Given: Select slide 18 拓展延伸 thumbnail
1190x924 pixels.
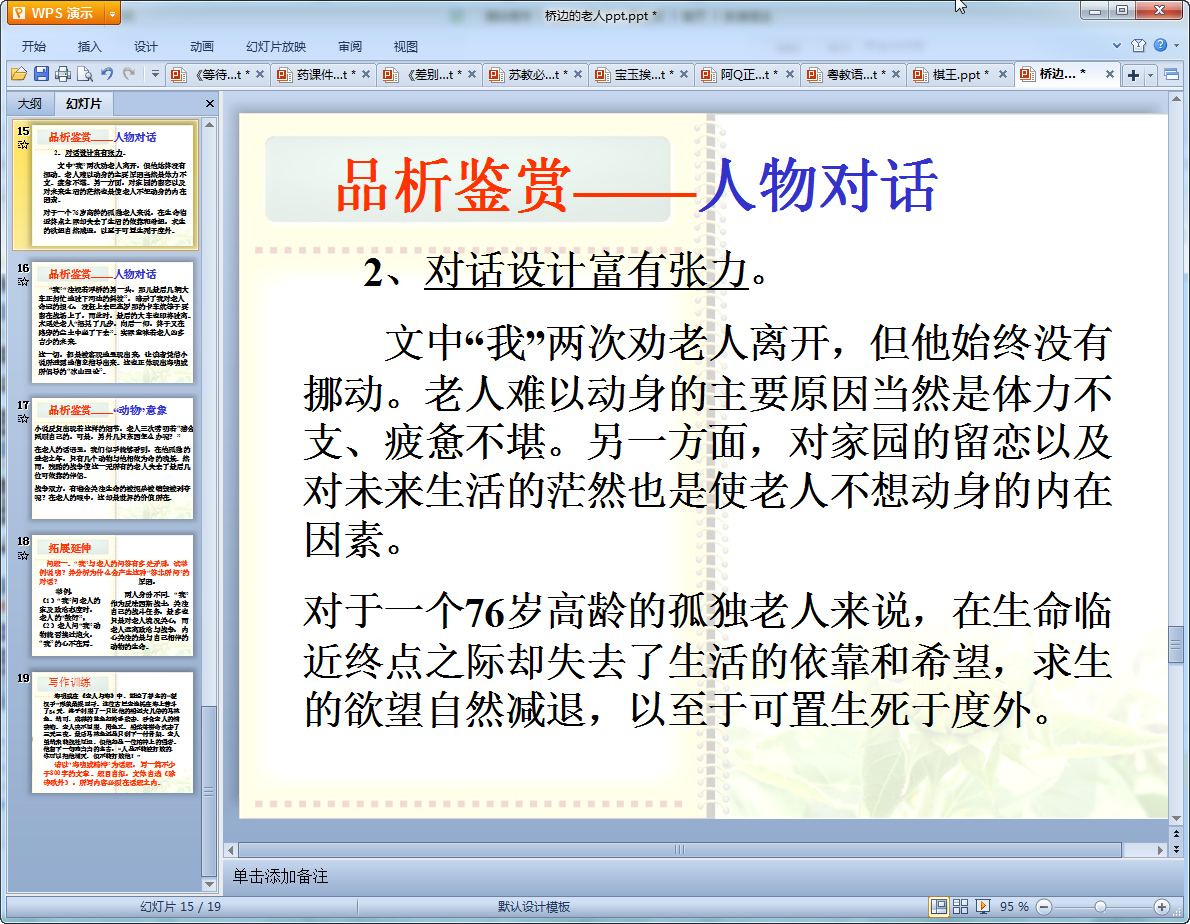Looking at the screenshot, I should pyautogui.click(x=113, y=595).
